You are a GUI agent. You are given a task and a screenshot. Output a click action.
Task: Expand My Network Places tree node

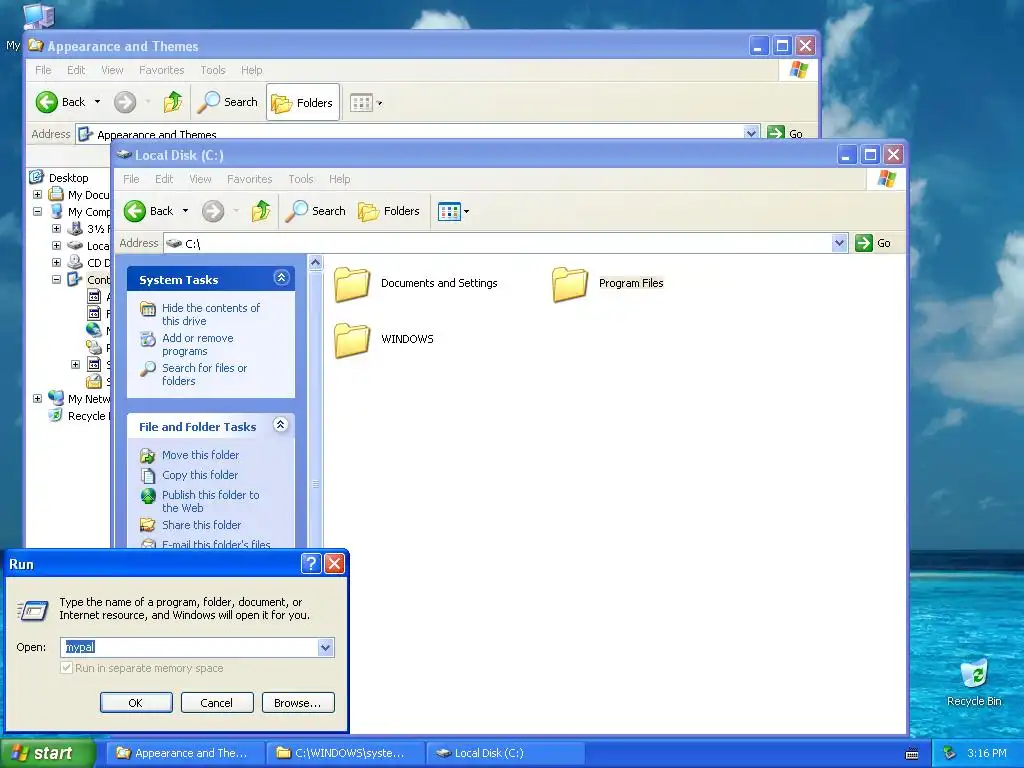pos(37,398)
